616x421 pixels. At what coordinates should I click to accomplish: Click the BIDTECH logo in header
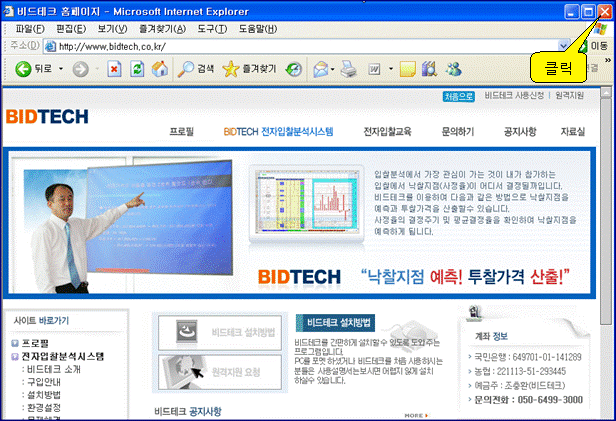click(x=47, y=117)
